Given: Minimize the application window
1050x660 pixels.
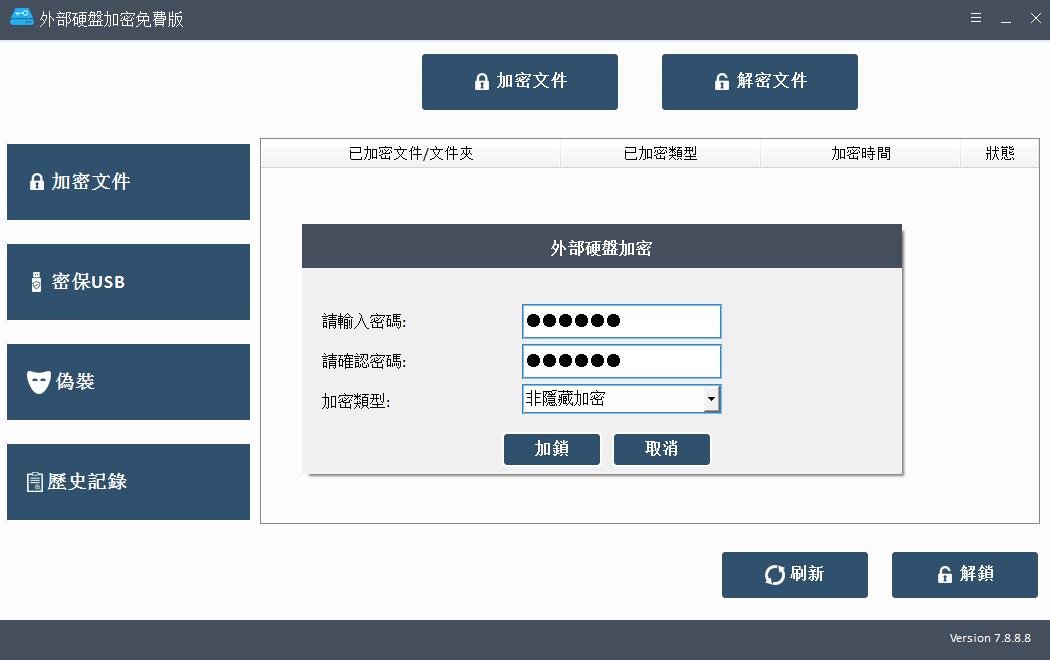Looking at the screenshot, I should coord(1006,19).
